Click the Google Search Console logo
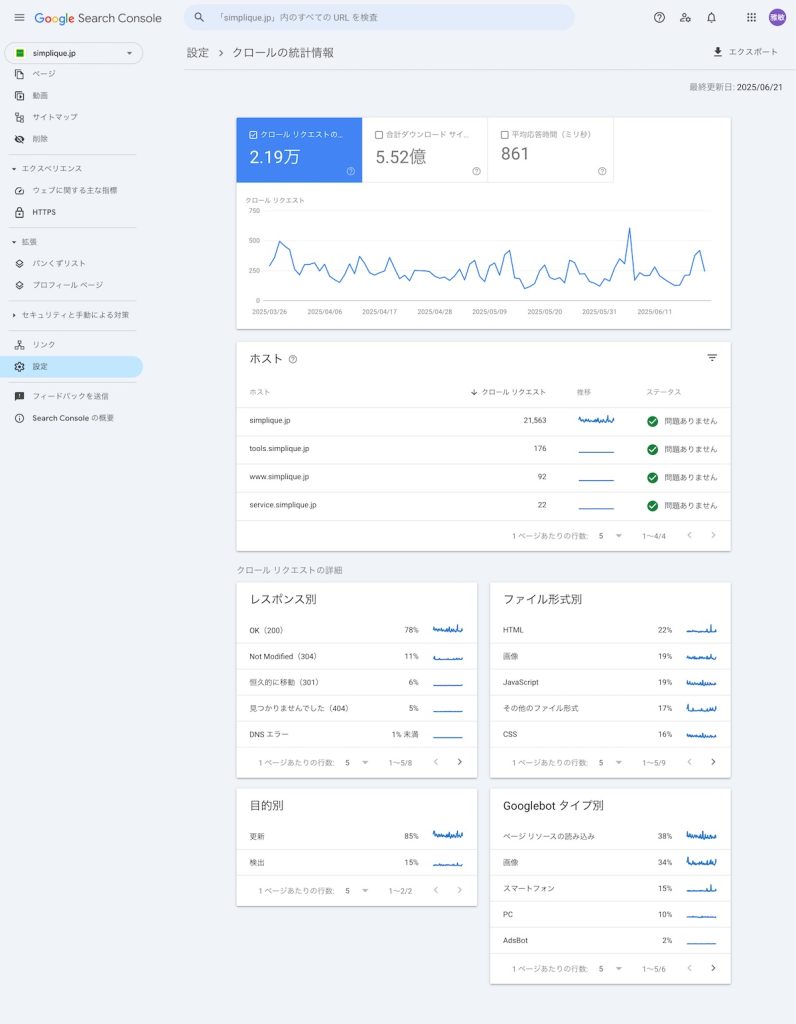 [98, 18]
